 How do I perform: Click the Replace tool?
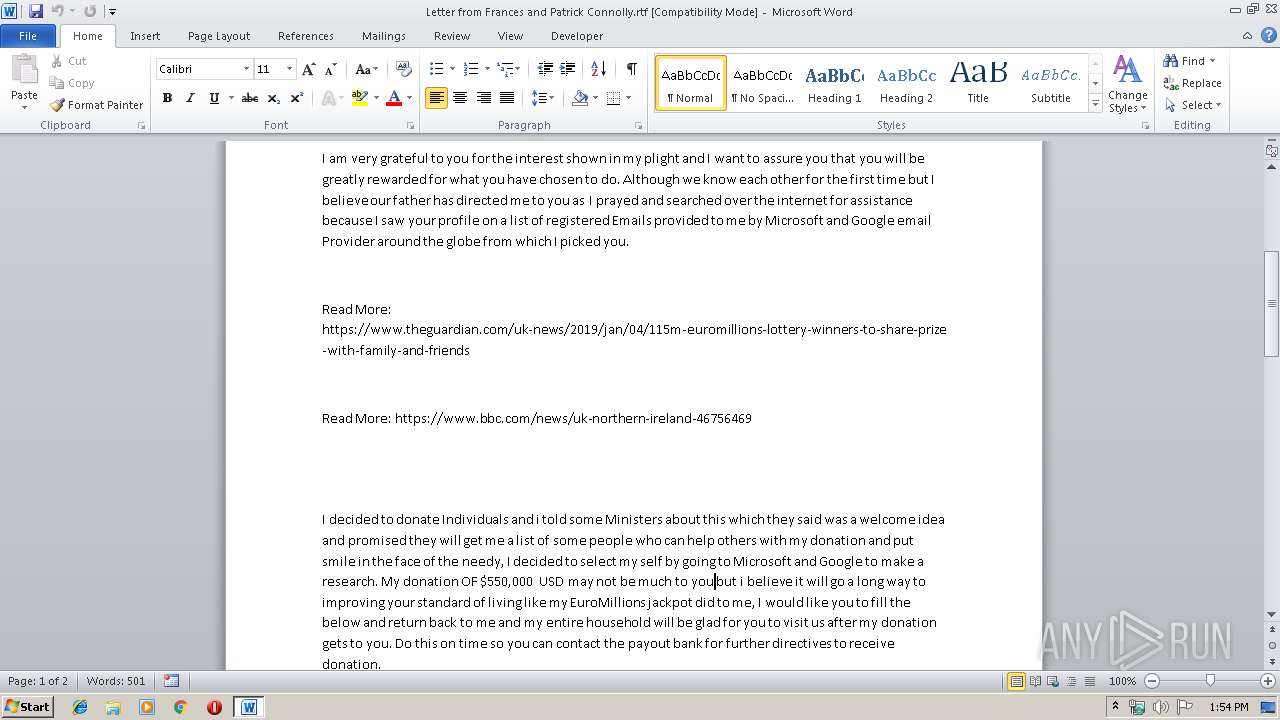pos(1193,83)
